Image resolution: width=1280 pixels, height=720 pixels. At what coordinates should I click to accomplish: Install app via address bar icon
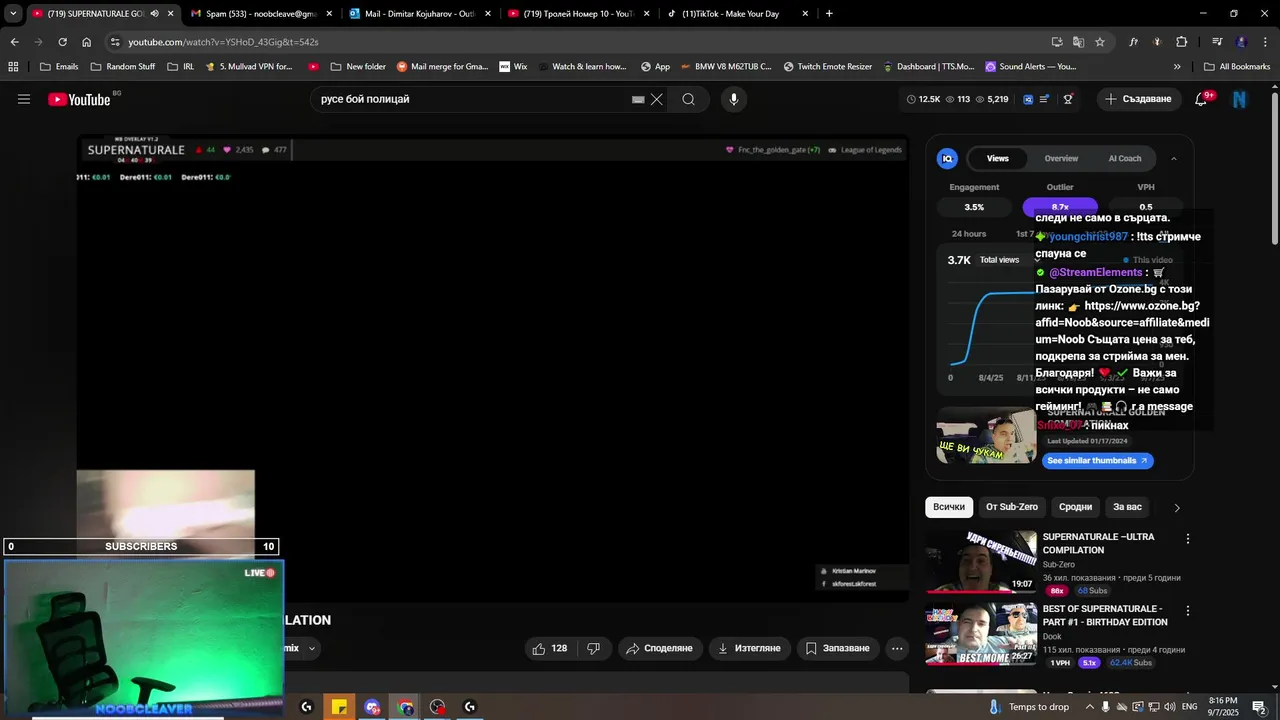[x=1057, y=42]
